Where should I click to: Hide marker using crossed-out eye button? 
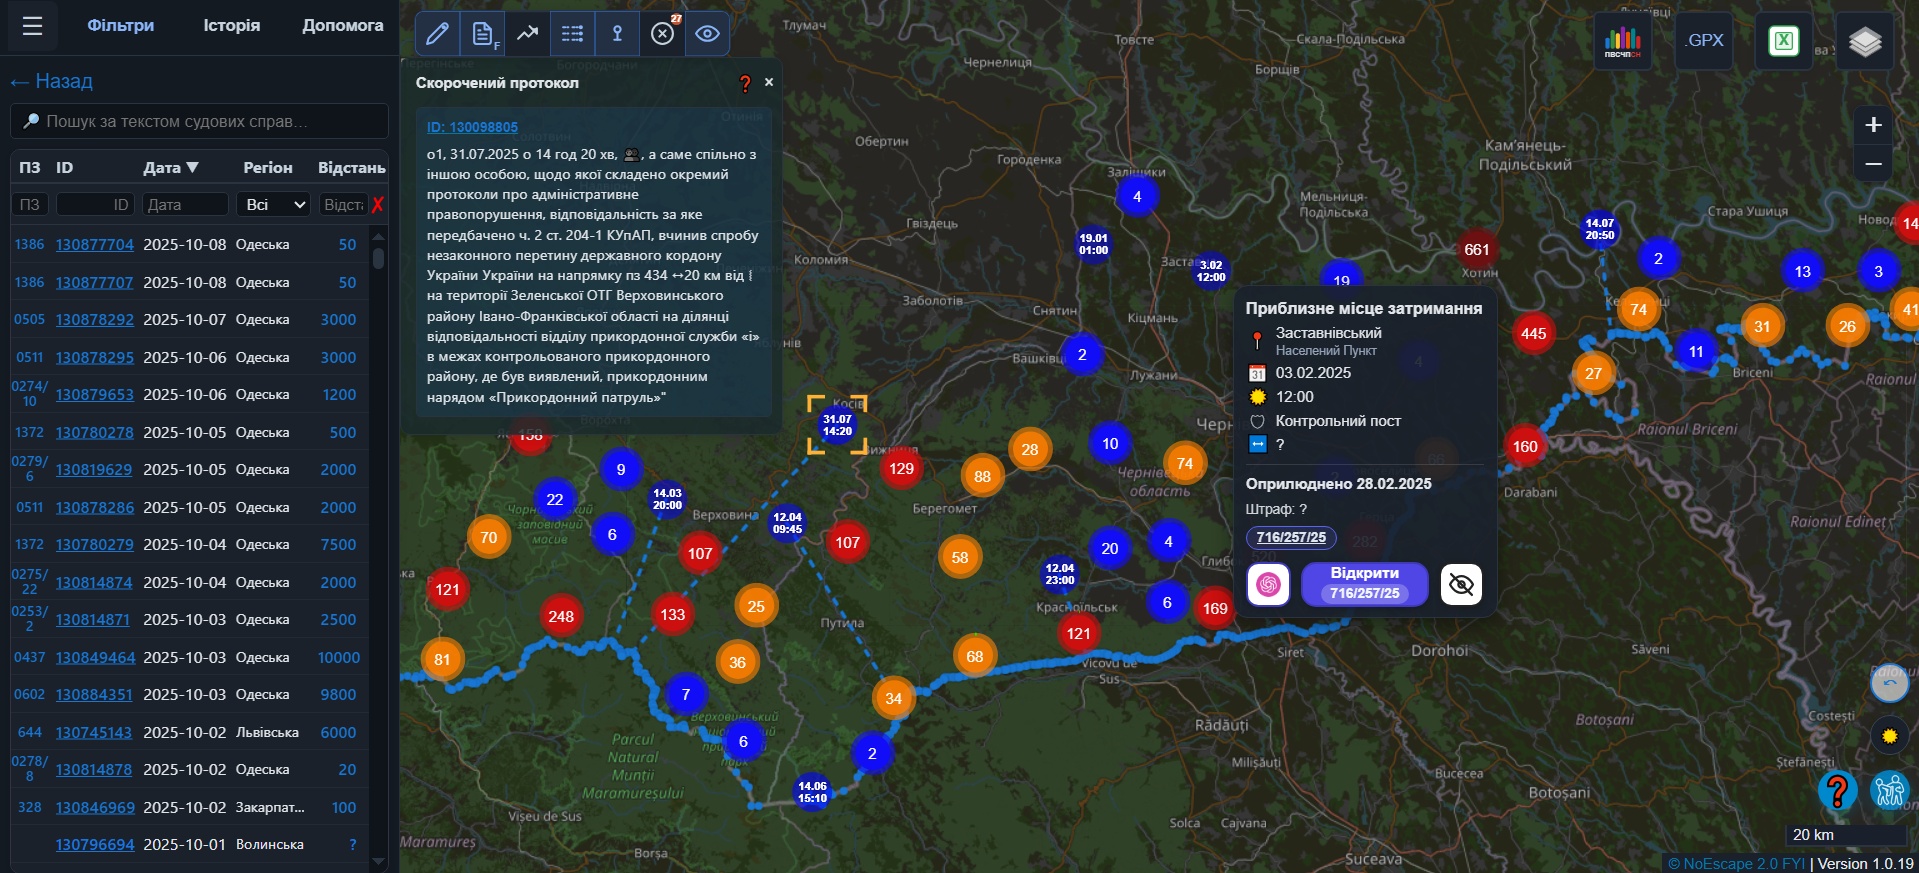[x=1461, y=584]
